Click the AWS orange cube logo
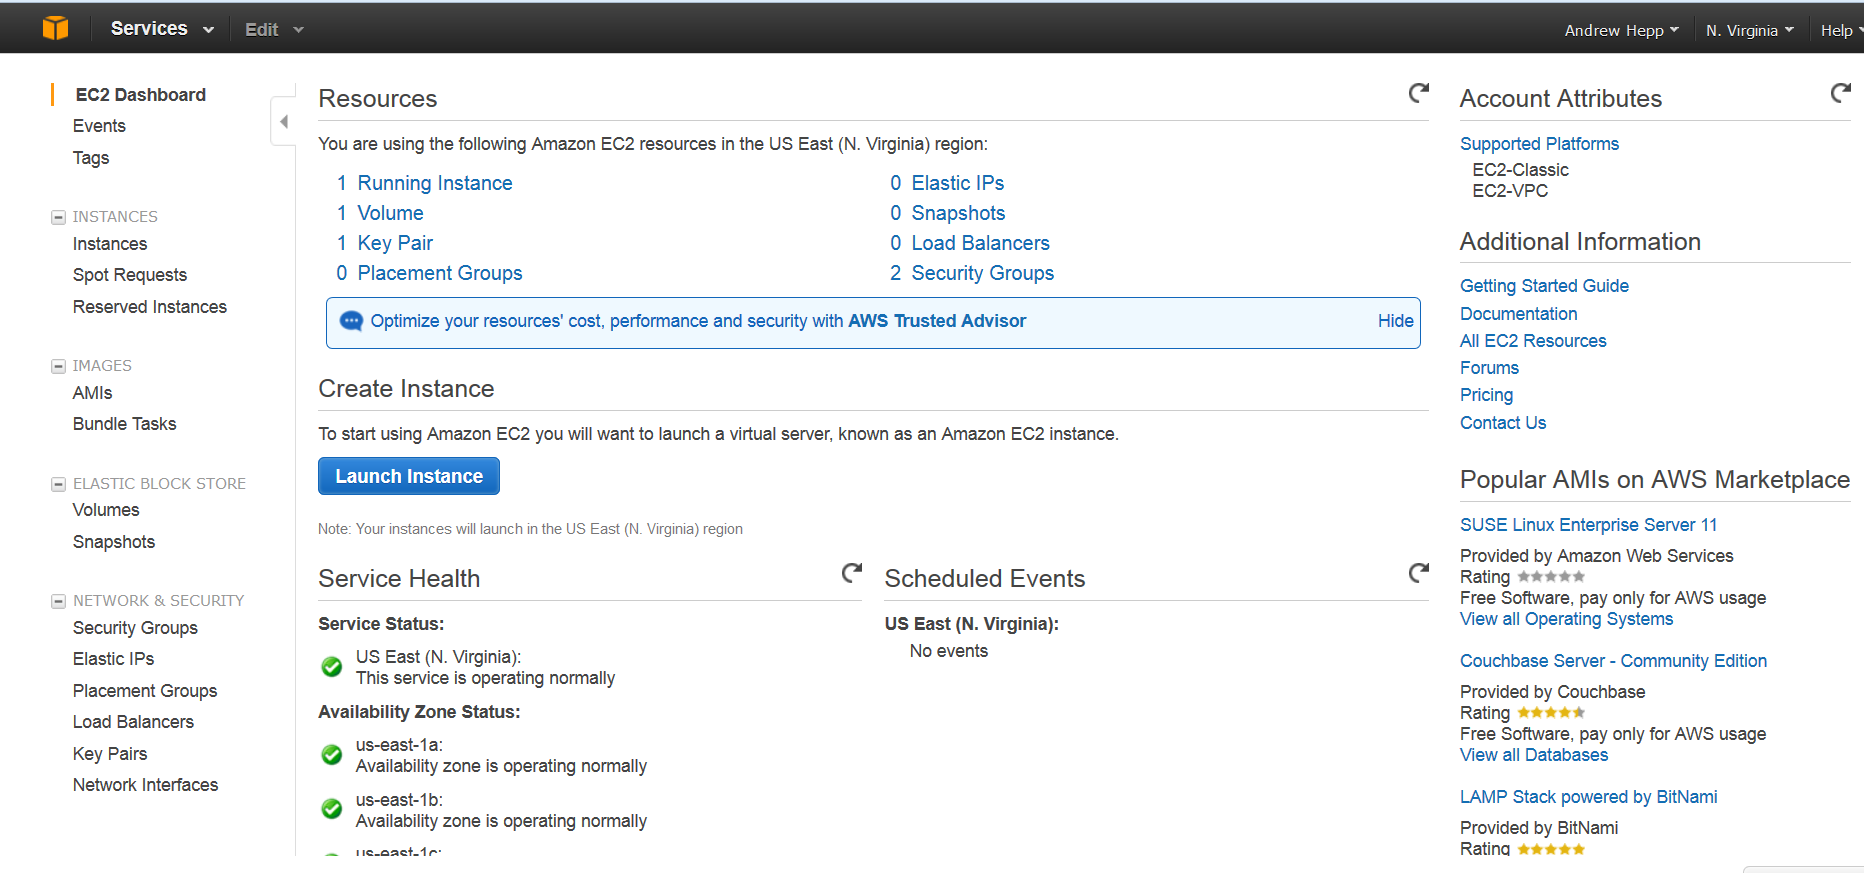The image size is (1864, 873). (x=56, y=28)
